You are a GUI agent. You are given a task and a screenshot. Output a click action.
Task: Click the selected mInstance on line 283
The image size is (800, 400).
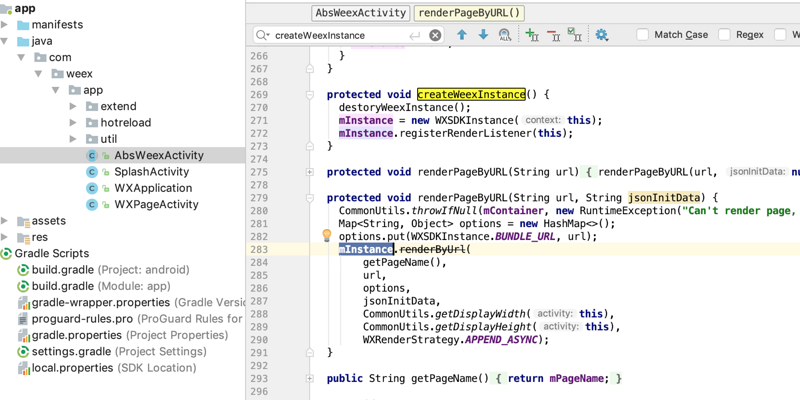[366, 249]
